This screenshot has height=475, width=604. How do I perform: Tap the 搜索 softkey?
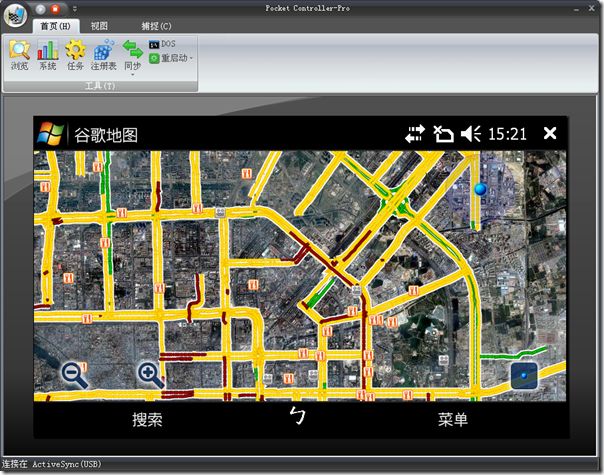pos(147,420)
